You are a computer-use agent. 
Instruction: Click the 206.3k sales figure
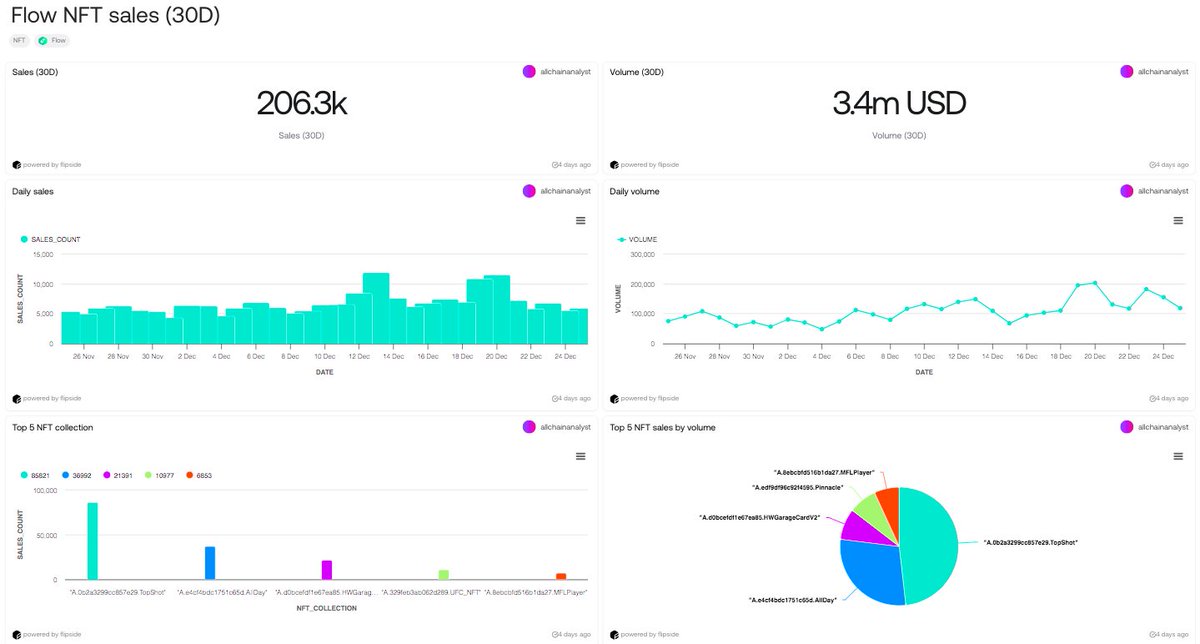click(302, 104)
